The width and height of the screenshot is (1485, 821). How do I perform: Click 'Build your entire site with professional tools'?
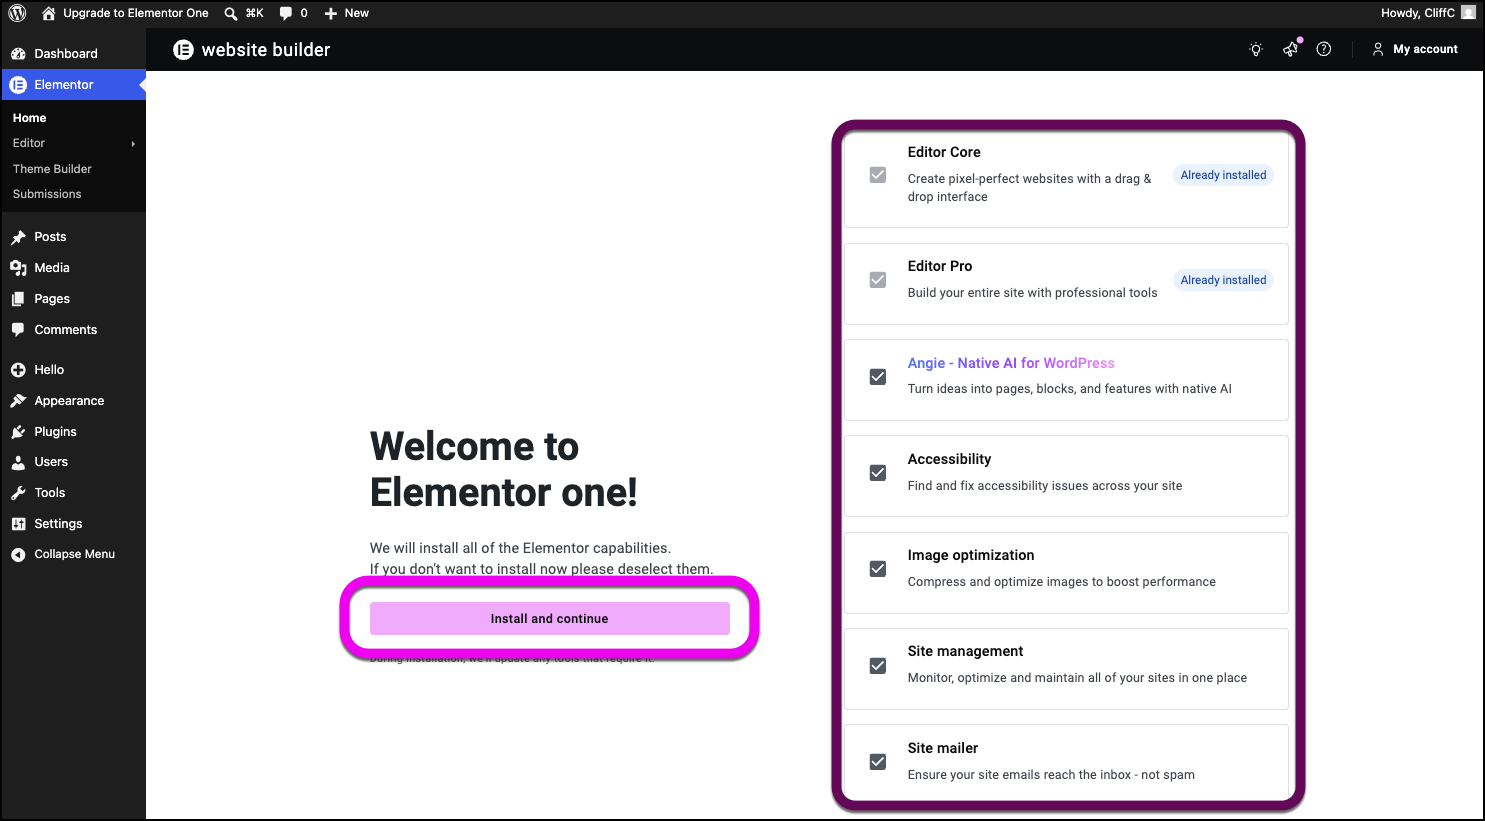(x=1032, y=293)
